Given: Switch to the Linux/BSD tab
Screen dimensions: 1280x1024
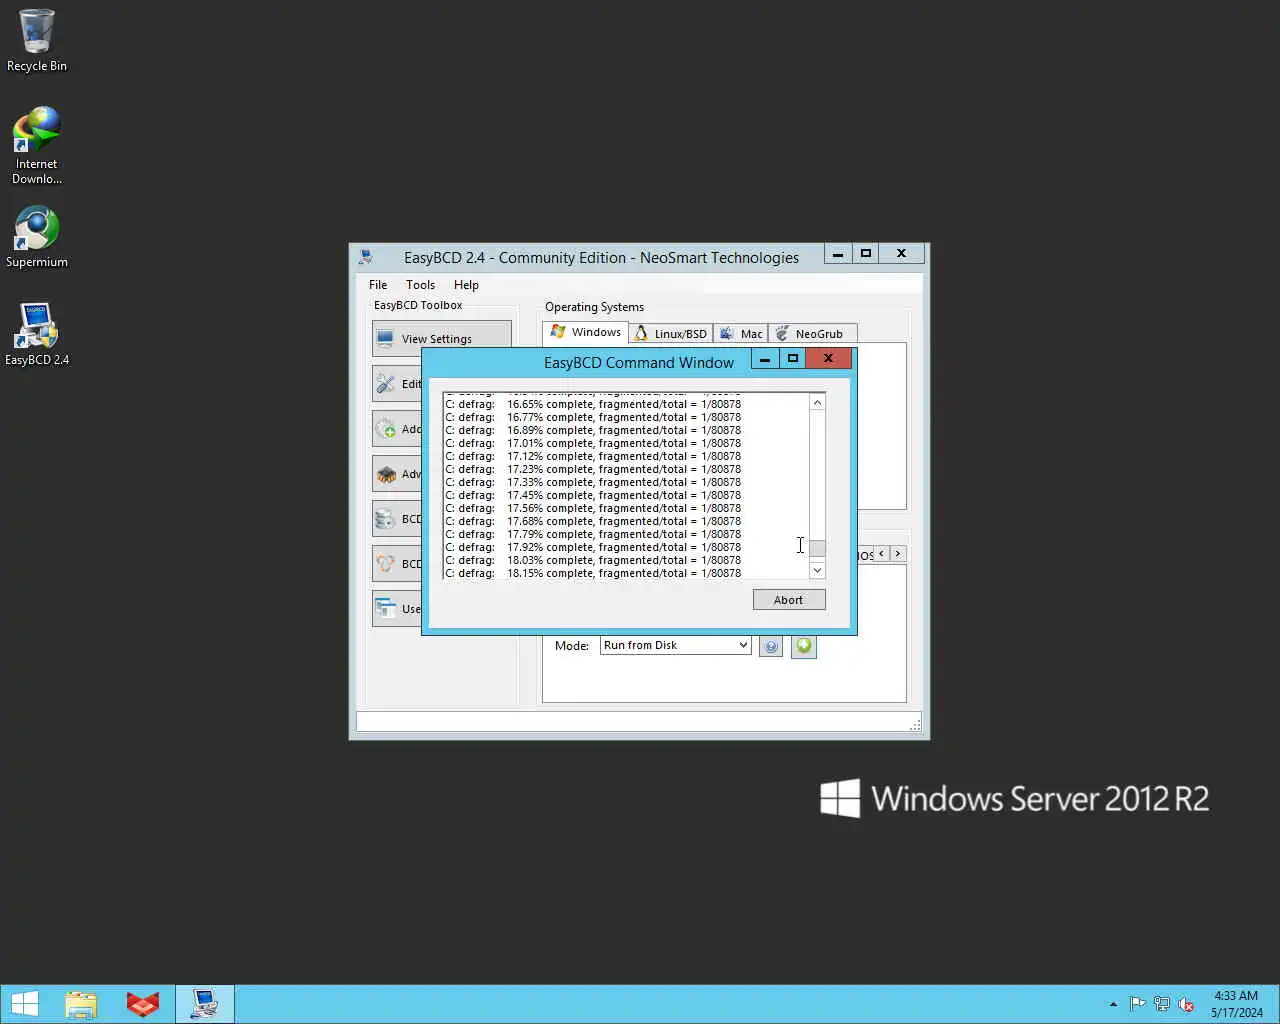Looking at the screenshot, I should pos(671,333).
